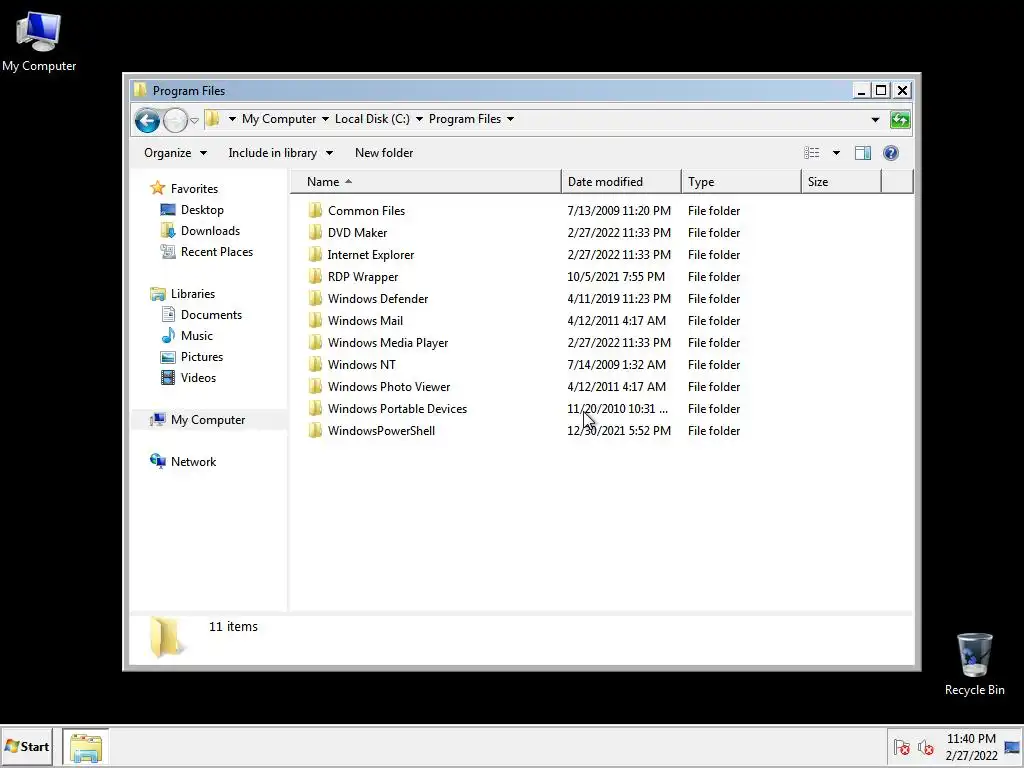Viewport: 1024px width, 768px height.
Task: Select the DVD Maker folder icon
Action: click(x=315, y=232)
